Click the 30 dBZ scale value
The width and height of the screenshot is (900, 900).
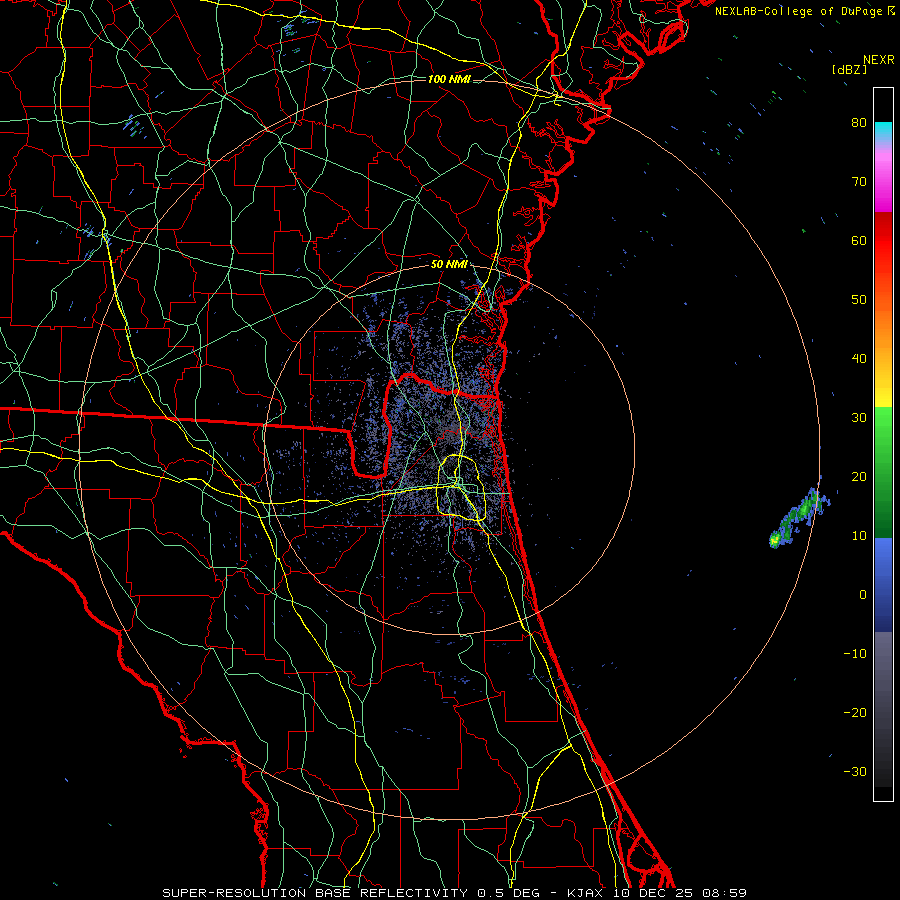[x=859, y=417]
